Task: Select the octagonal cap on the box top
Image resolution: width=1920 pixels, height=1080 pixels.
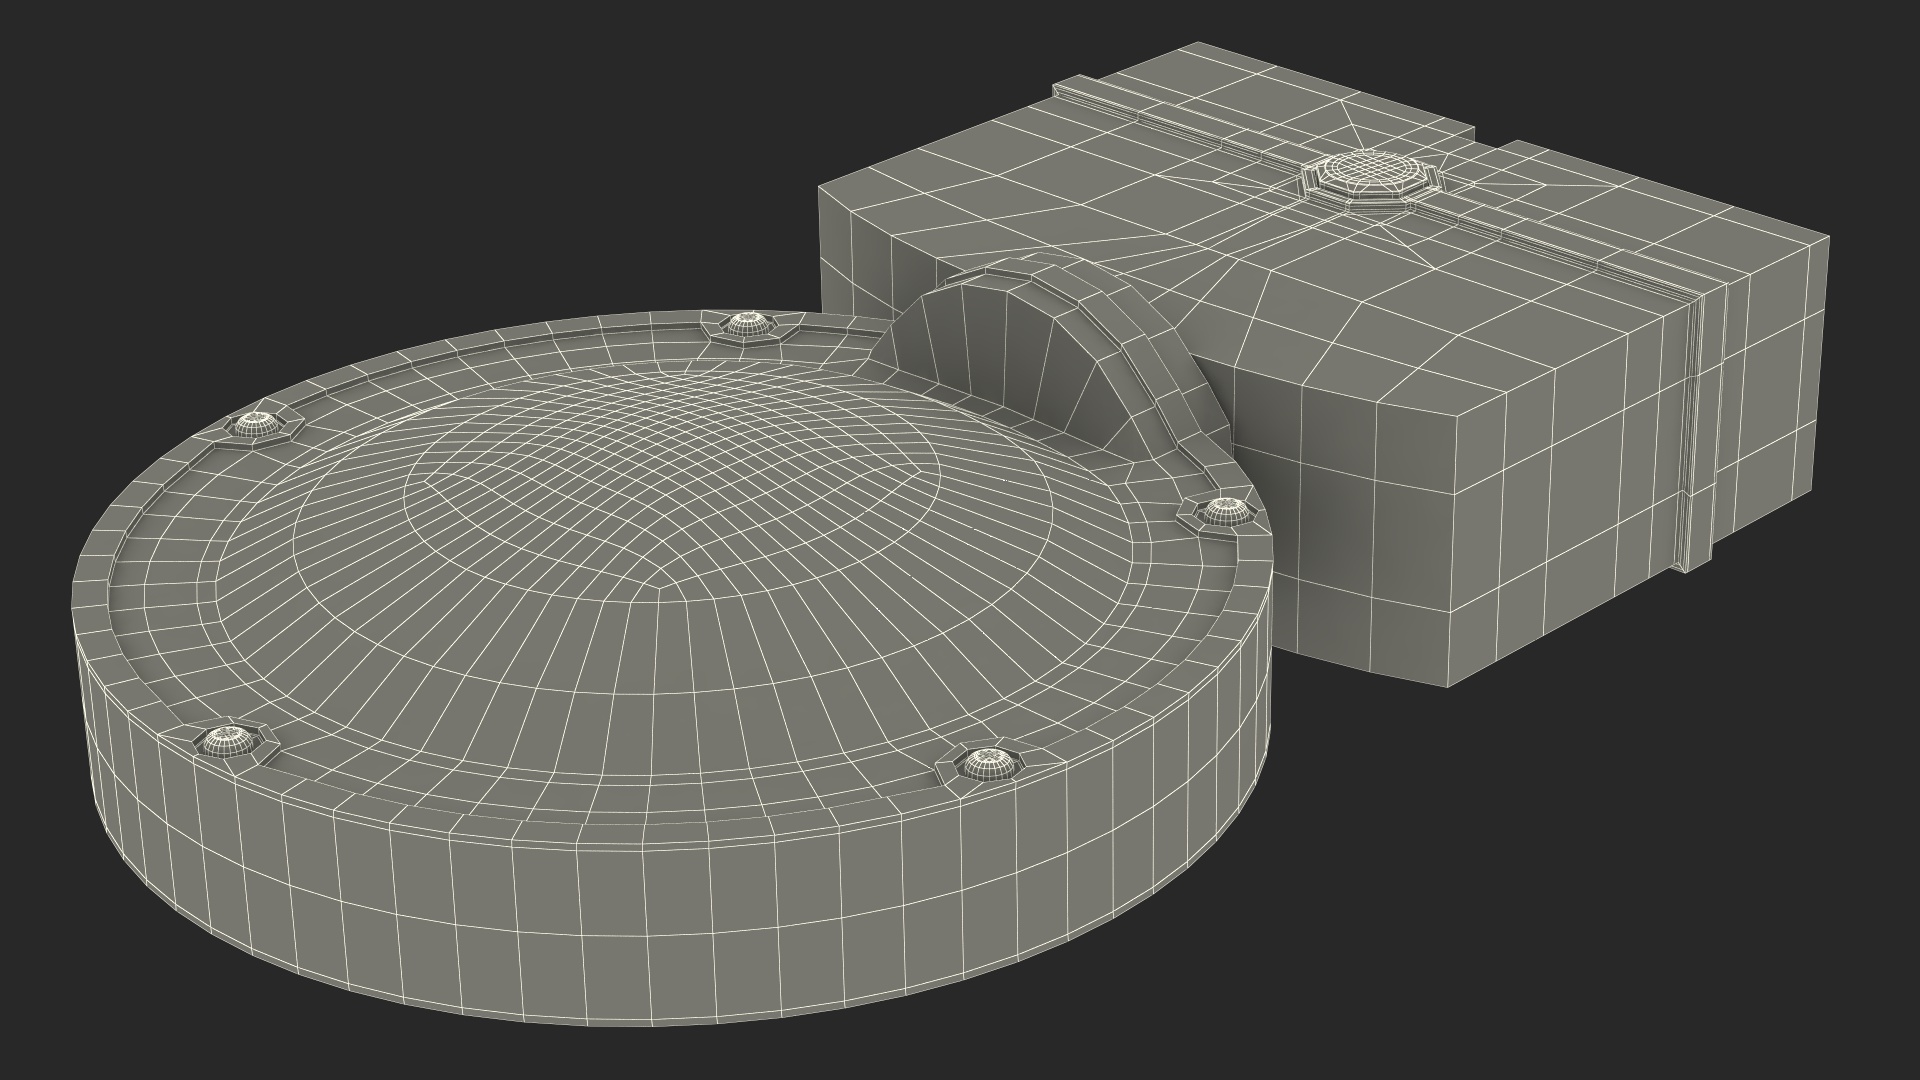Action: point(1372,174)
